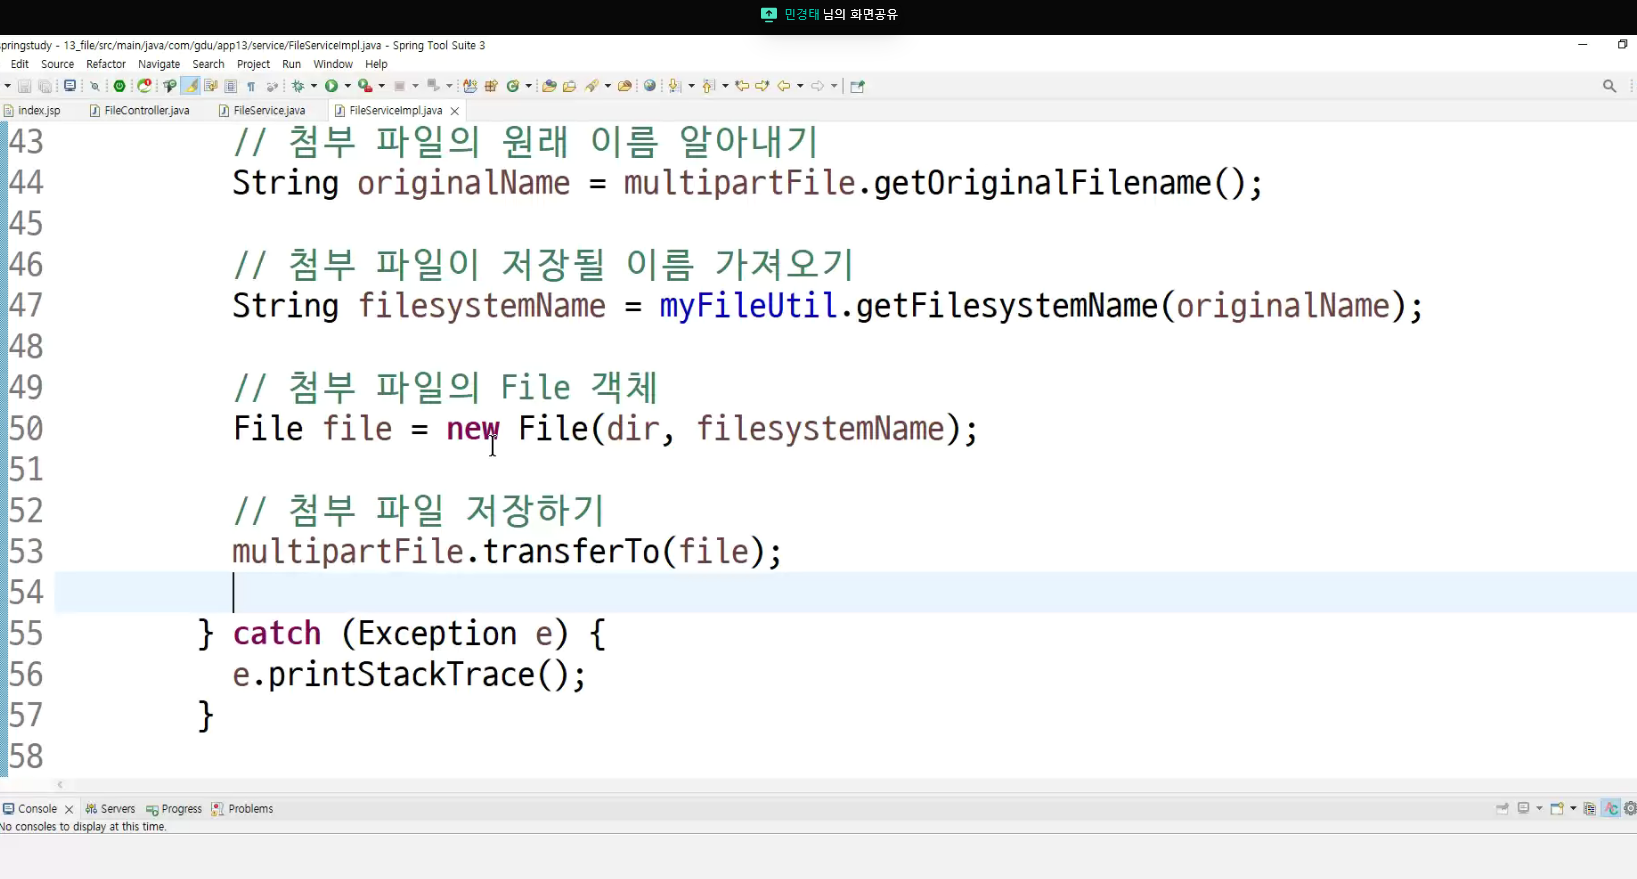This screenshot has height=879, width=1637.
Task: Open the Help menu
Action: [x=376, y=64]
